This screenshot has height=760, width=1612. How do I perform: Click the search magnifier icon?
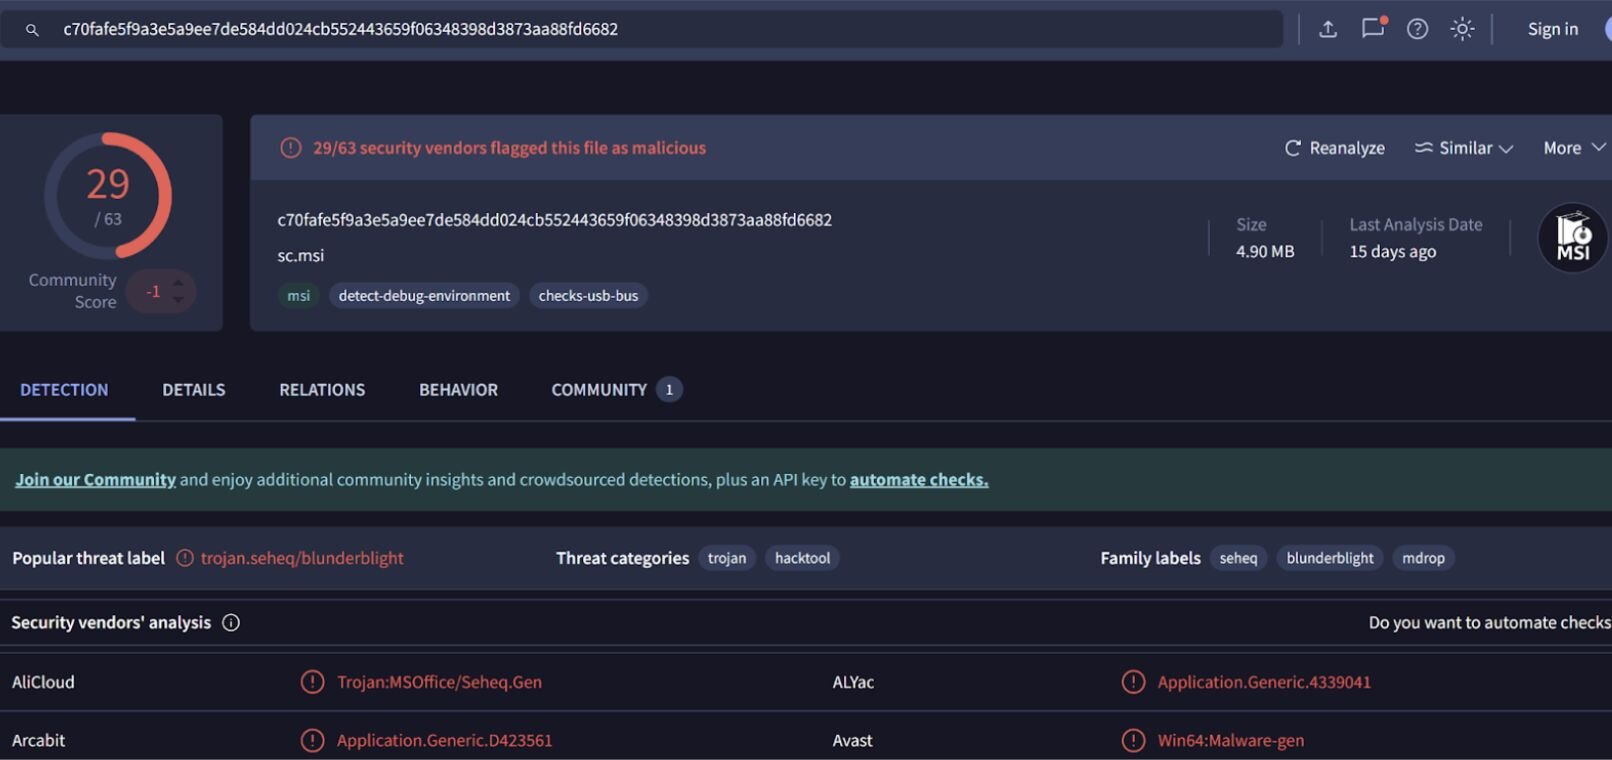[32, 30]
